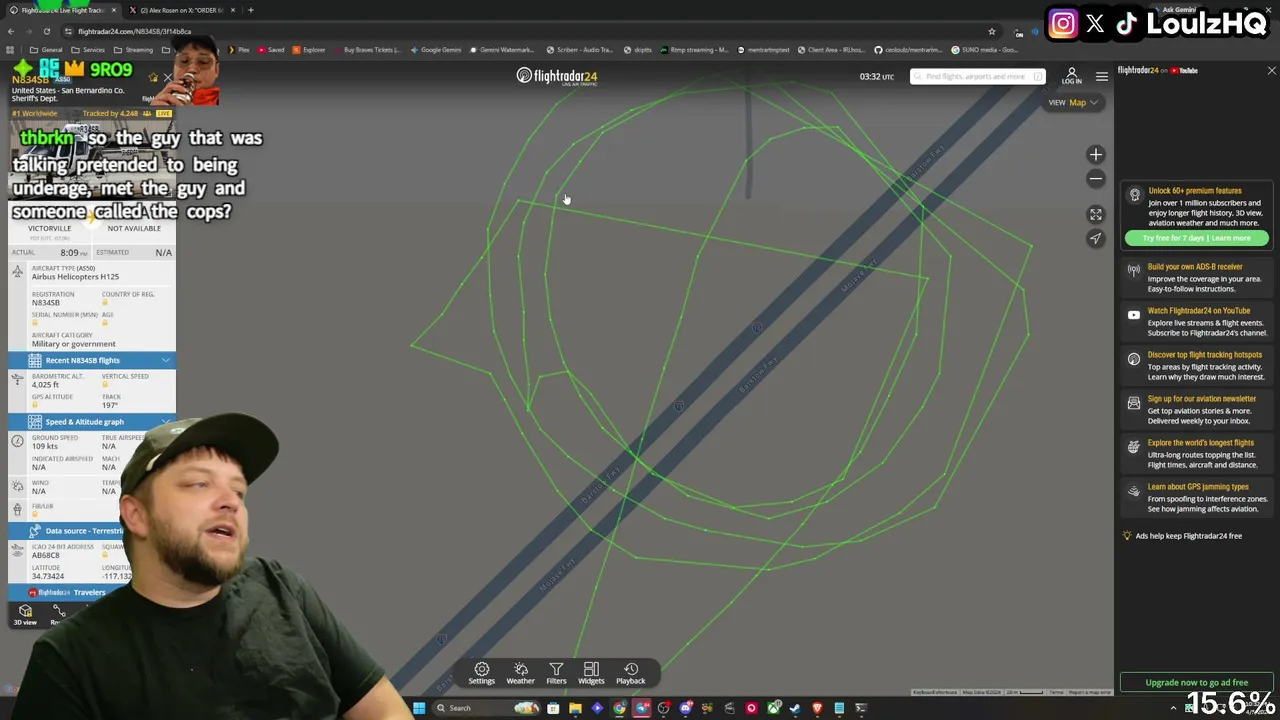Go back in browser history
The width and height of the screenshot is (1280, 720).
click(11, 31)
